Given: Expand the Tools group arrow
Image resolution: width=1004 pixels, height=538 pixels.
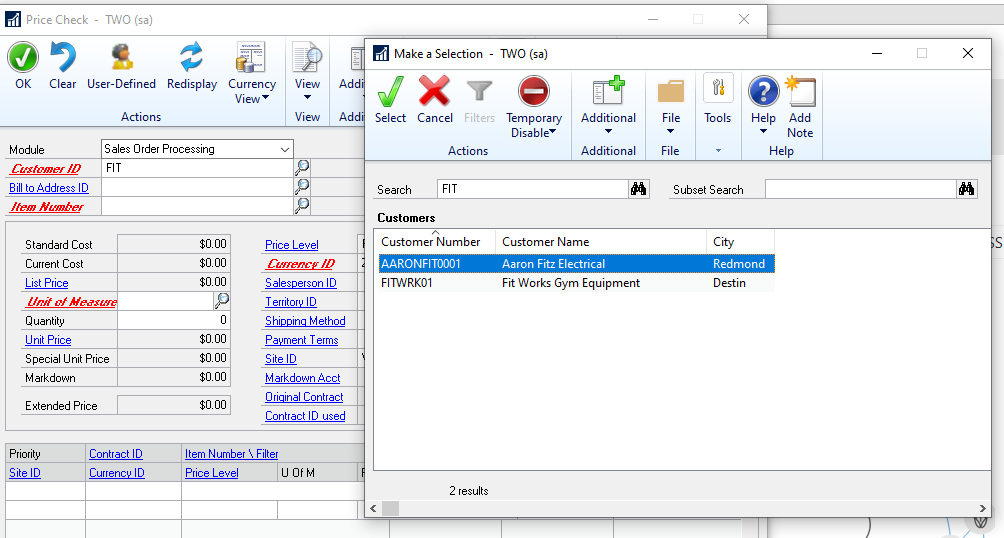Looking at the screenshot, I should [x=718, y=151].
